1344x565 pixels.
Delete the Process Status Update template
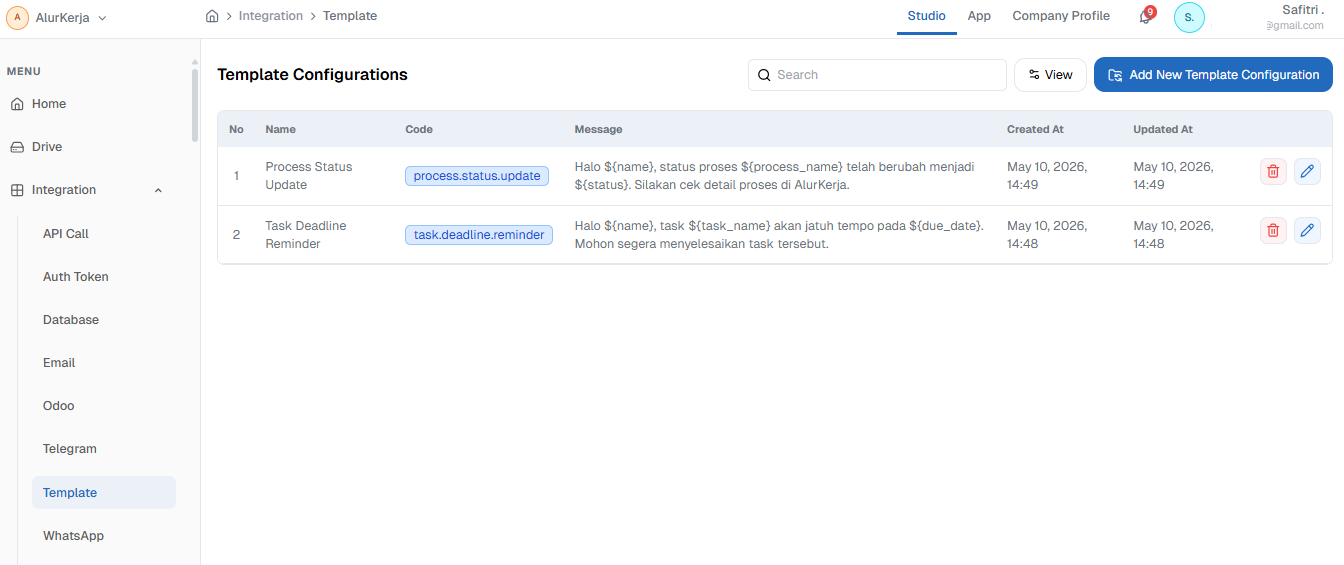coord(1273,172)
